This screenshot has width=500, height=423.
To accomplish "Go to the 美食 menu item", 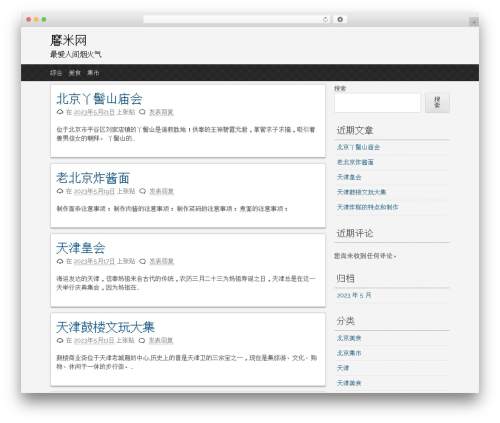I will tap(75, 73).
